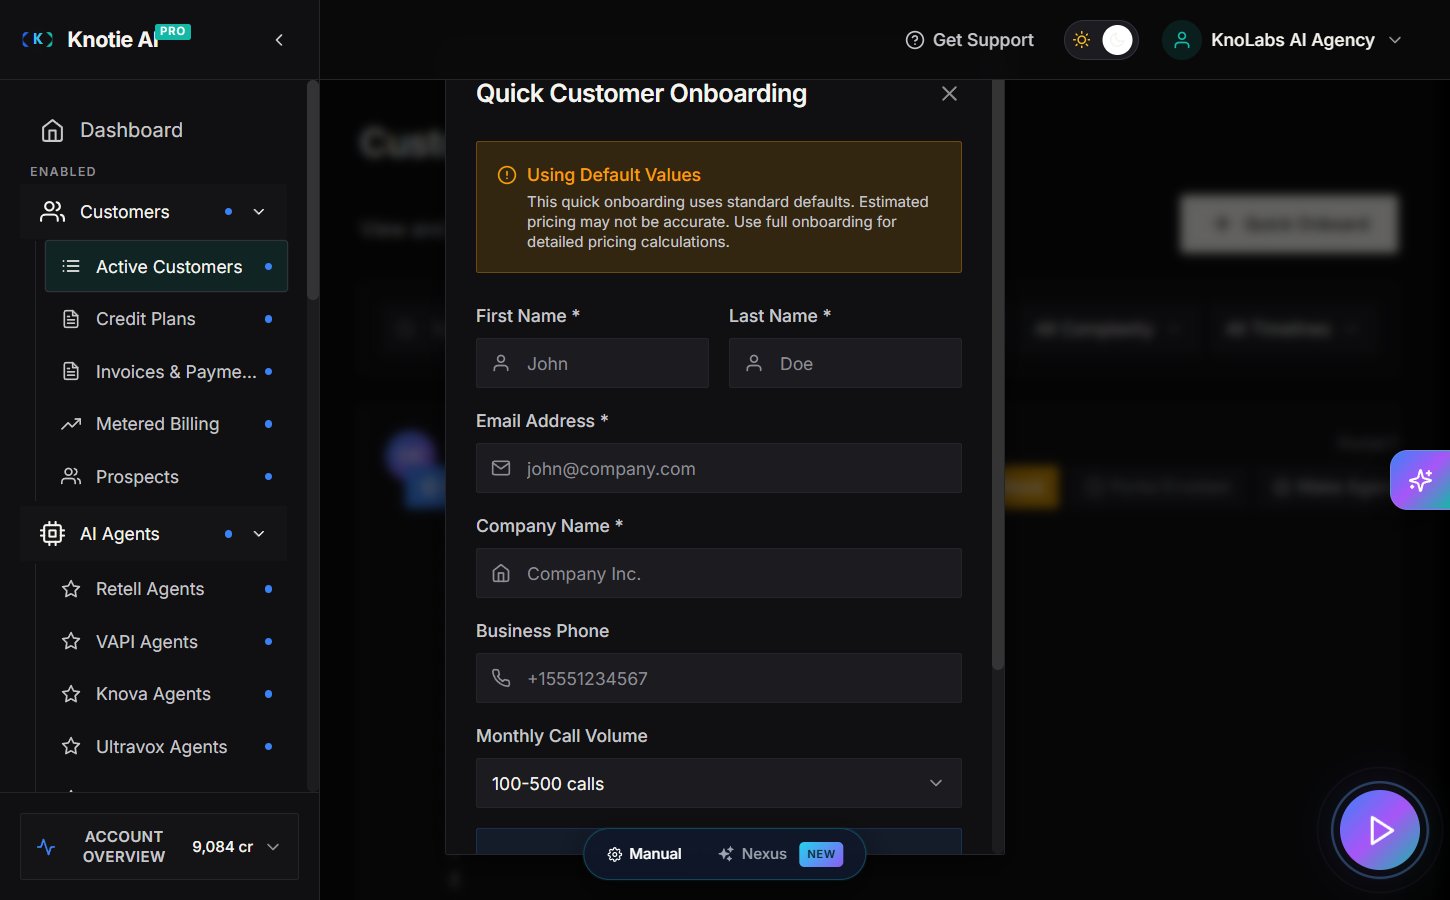The height and width of the screenshot is (900, 1450).
Task: Click the Metered Billing trend icon
Action: pos(71,424)
